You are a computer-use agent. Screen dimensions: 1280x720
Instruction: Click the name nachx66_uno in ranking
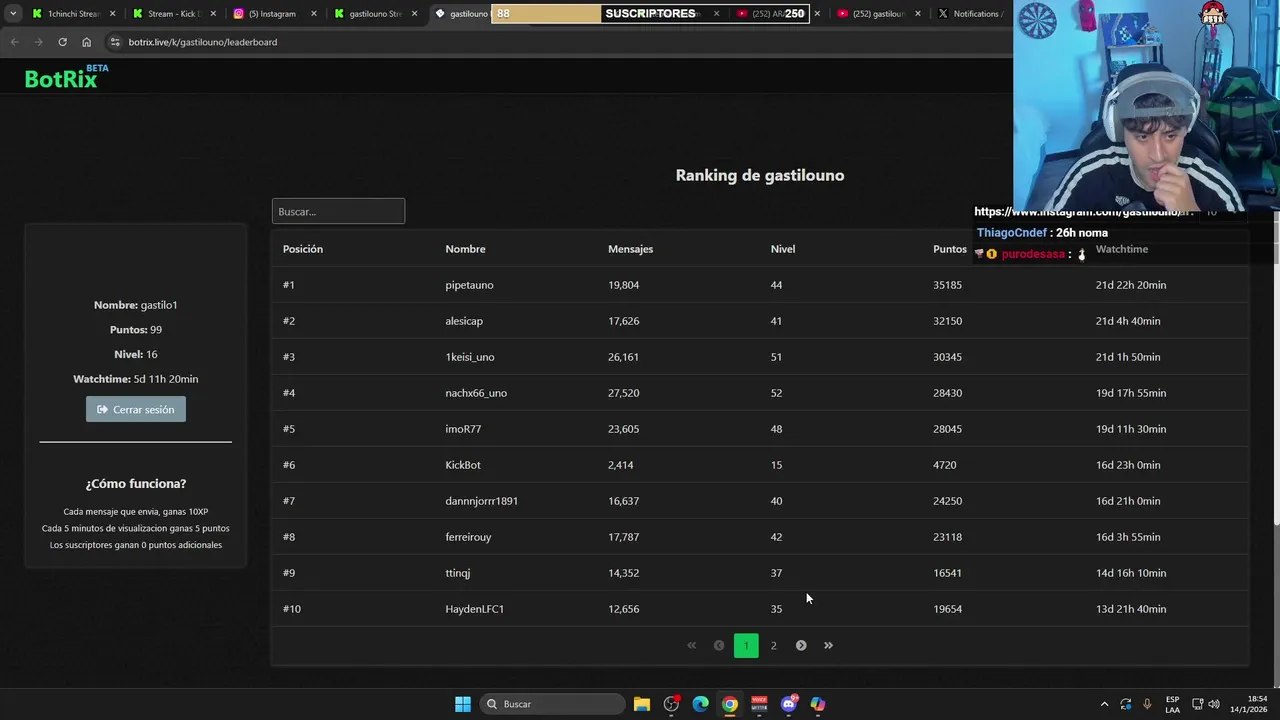click(x=476, y=393)
